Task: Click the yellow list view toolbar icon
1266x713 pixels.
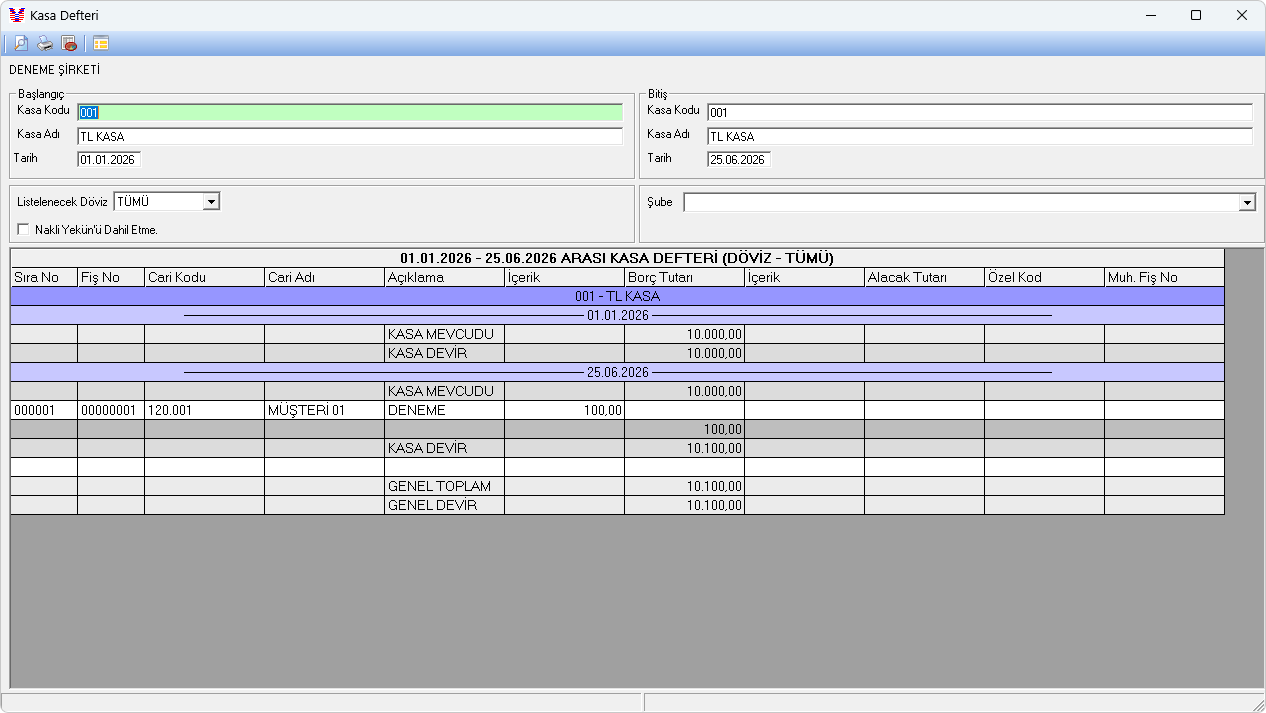Action: tap(101, 43)
